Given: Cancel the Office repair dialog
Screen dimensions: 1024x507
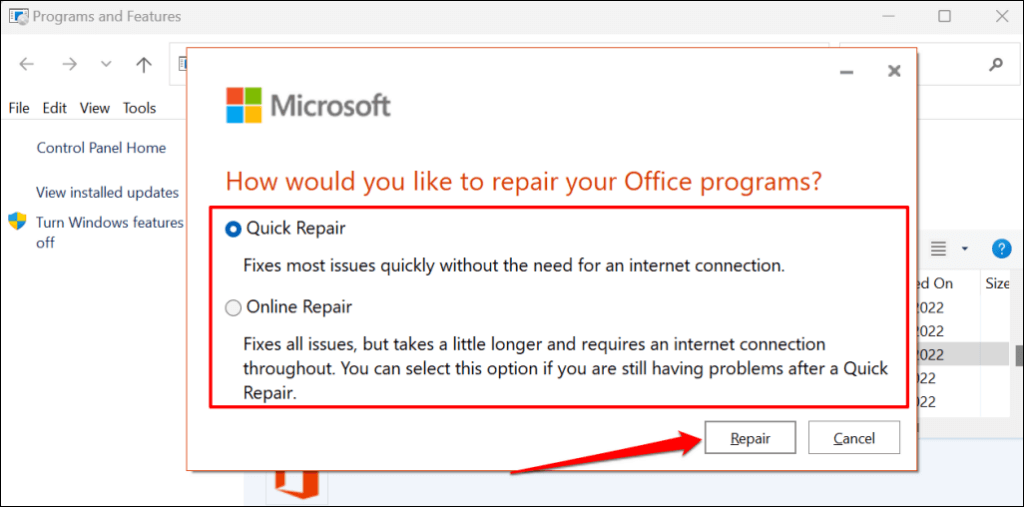Looking at the screenshot, I should (853, 438).
